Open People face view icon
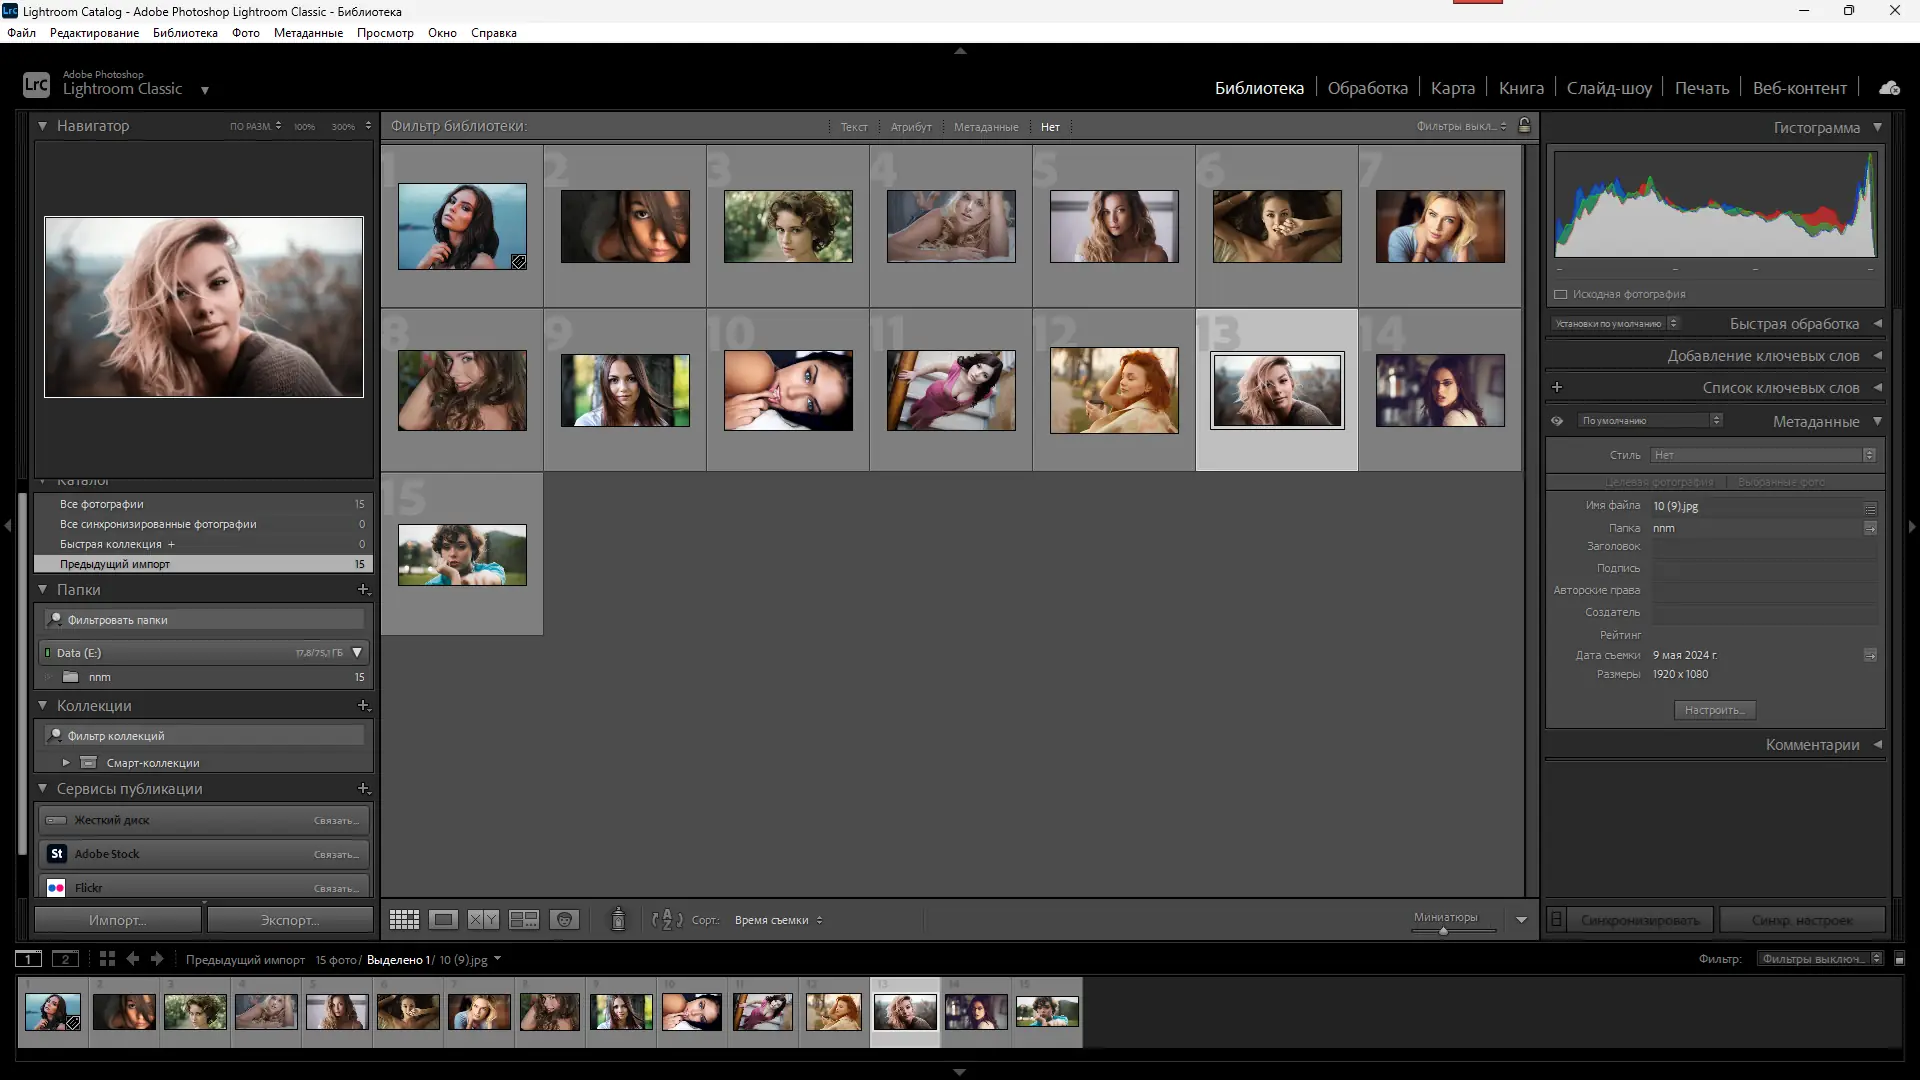This screenshot has width=1920, height=1080. point(564,920)
